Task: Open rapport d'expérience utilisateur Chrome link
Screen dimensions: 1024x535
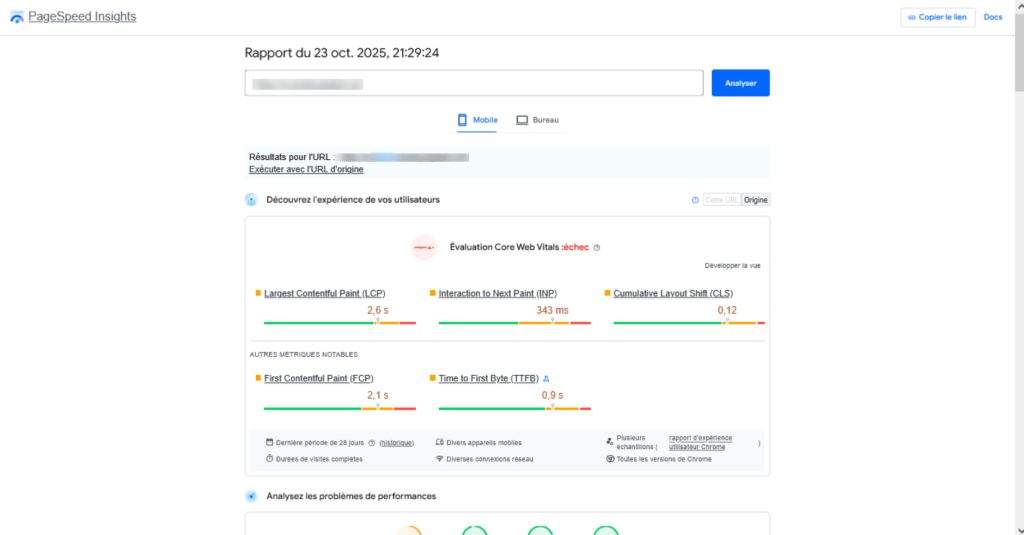Action: pos(700,442)
